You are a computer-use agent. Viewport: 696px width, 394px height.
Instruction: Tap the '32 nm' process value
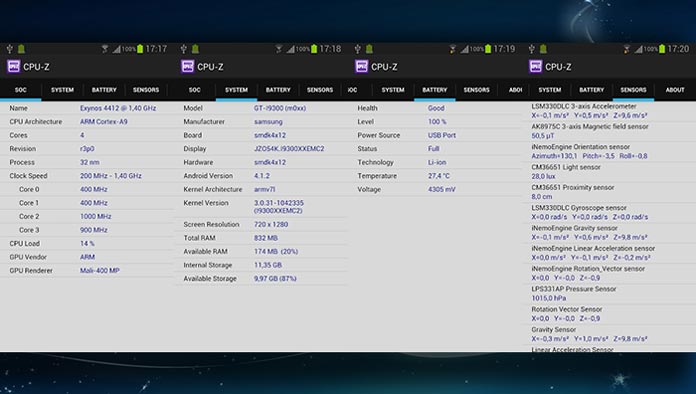(90, 162)
